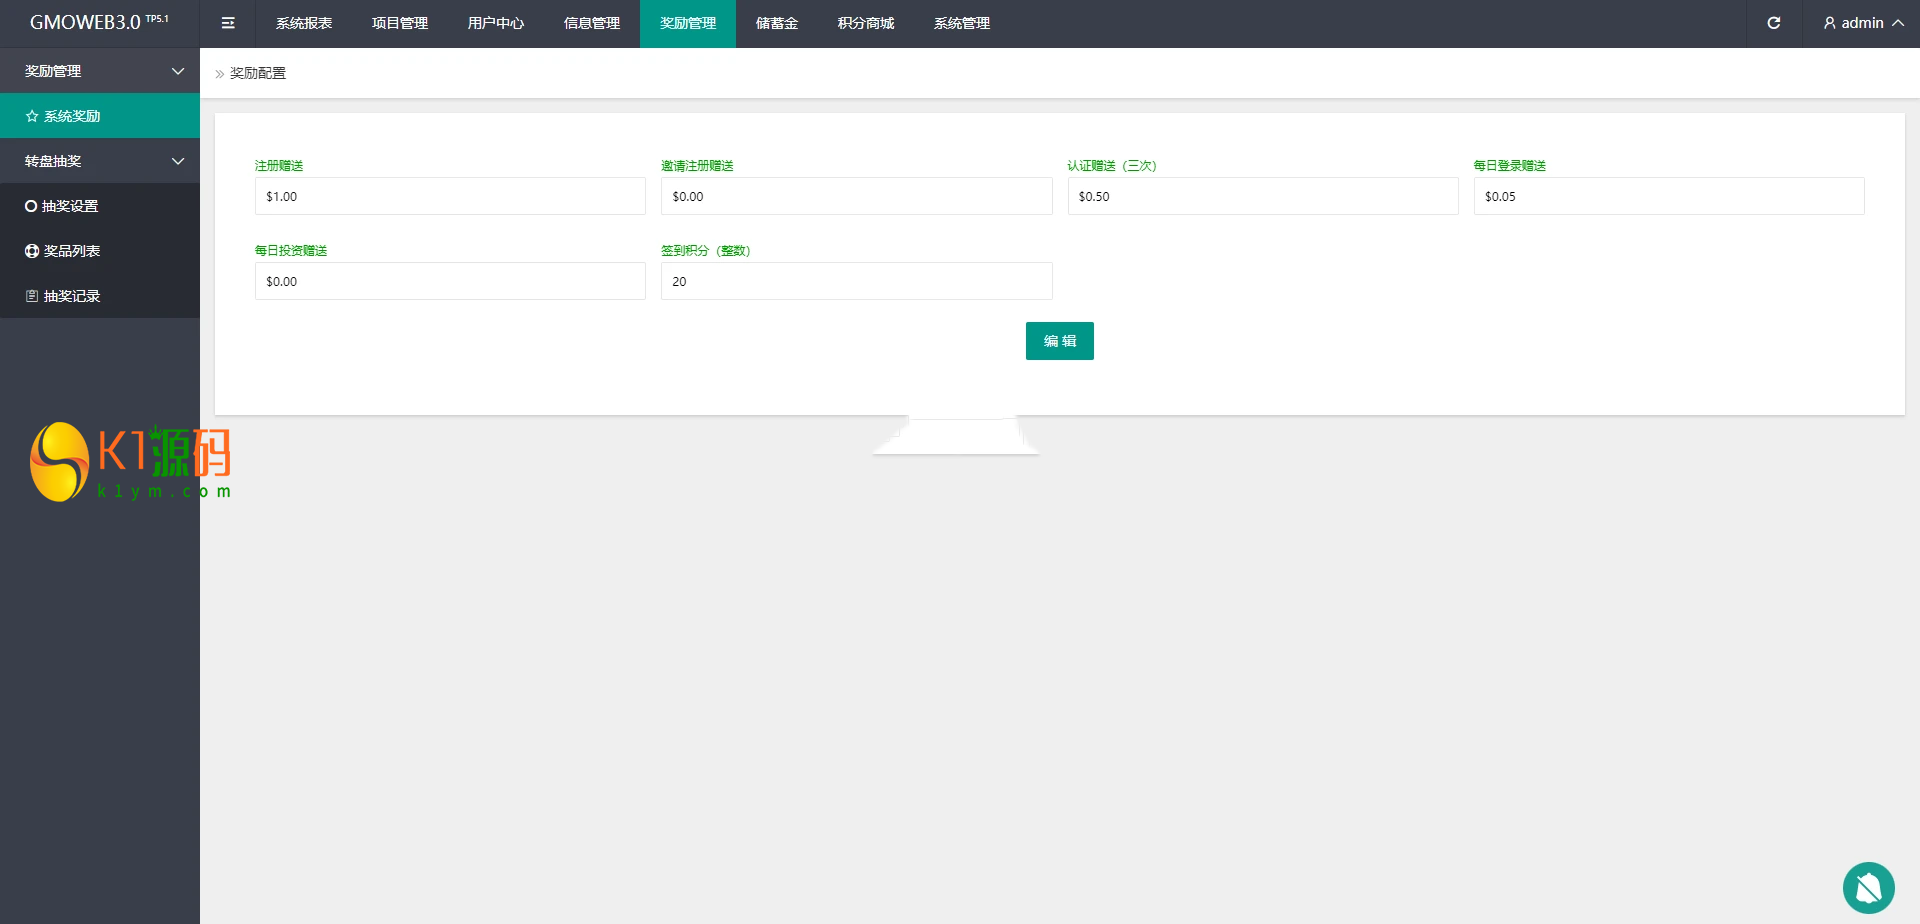The width and height of the screenshot is (1920, 924).
Task: Click the 注册赠送 input field
Action: point(450,196)
